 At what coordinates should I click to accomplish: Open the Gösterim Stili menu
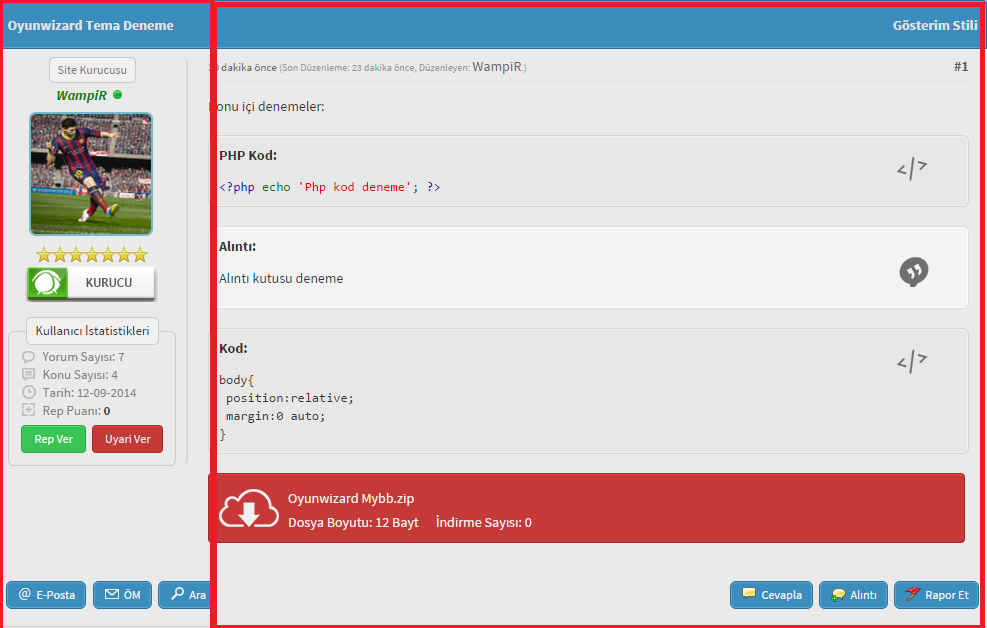pyautogui.click(x=935, y=26)
